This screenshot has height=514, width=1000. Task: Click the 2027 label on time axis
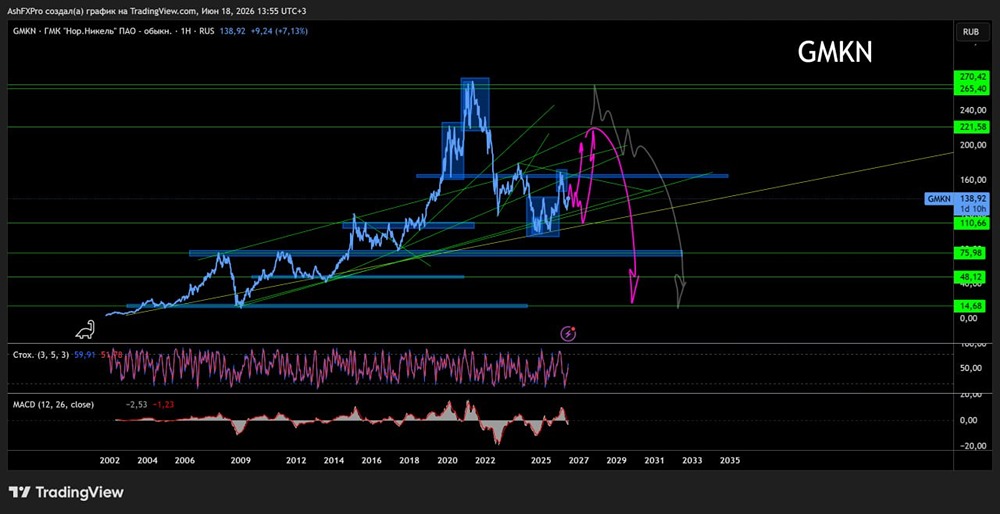[578, 460]
